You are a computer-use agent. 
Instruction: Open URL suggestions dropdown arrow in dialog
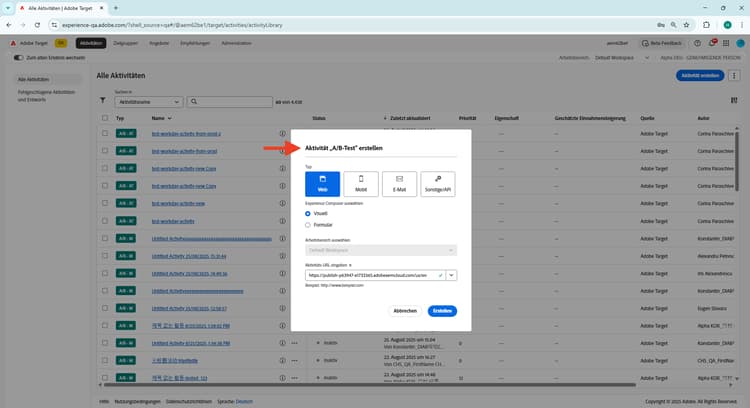(451, 276)
